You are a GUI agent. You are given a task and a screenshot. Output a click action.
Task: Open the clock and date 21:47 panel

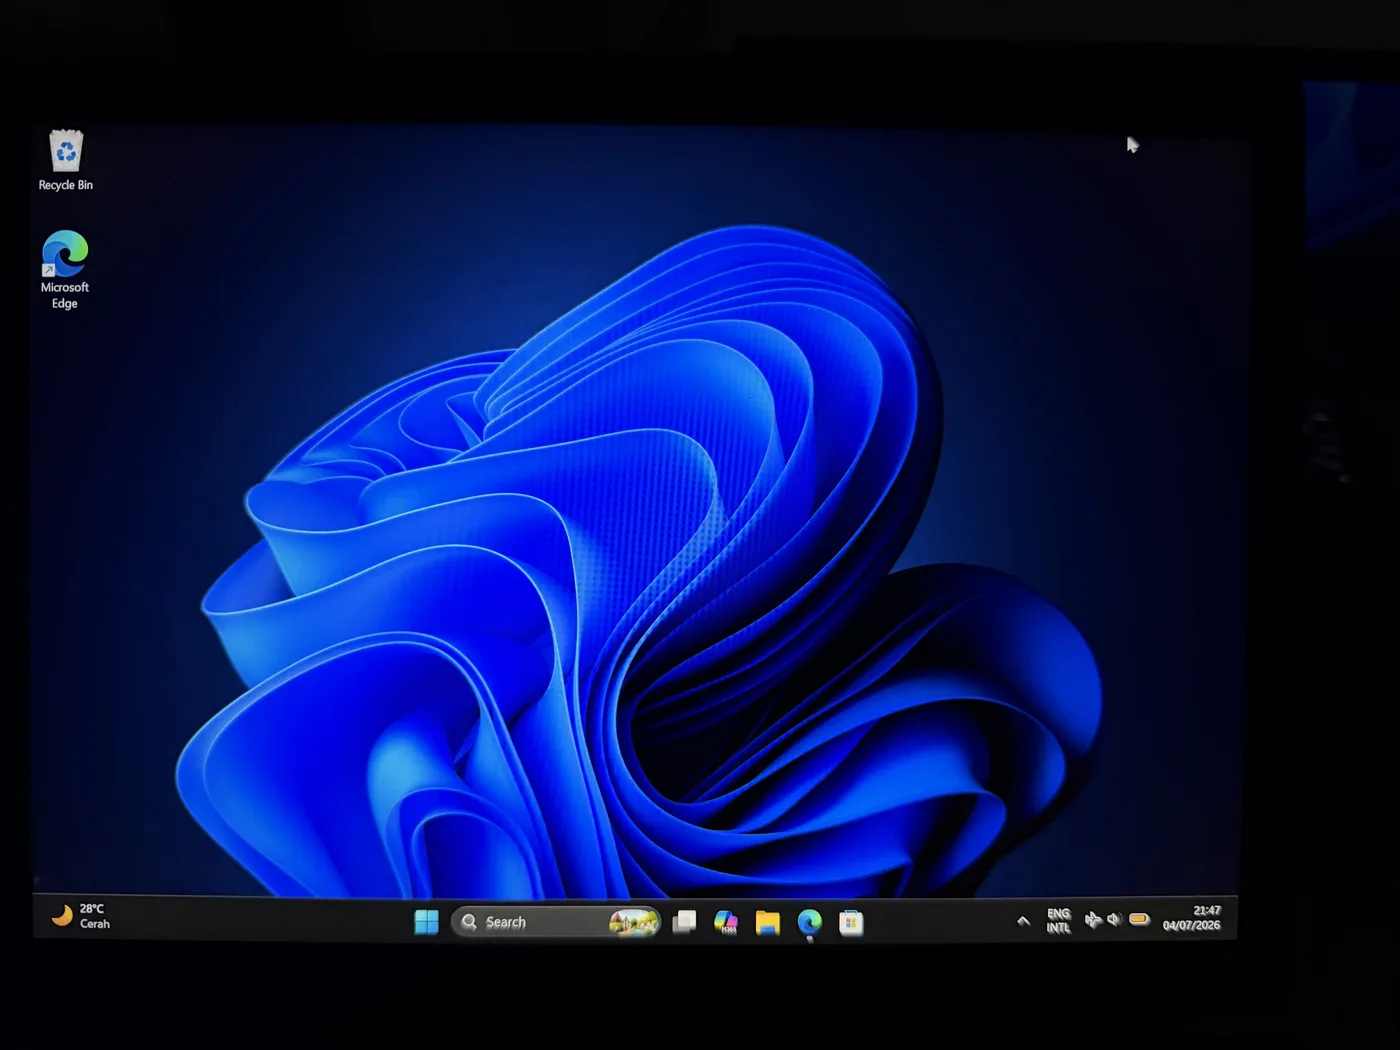[x=1192, y=918]
